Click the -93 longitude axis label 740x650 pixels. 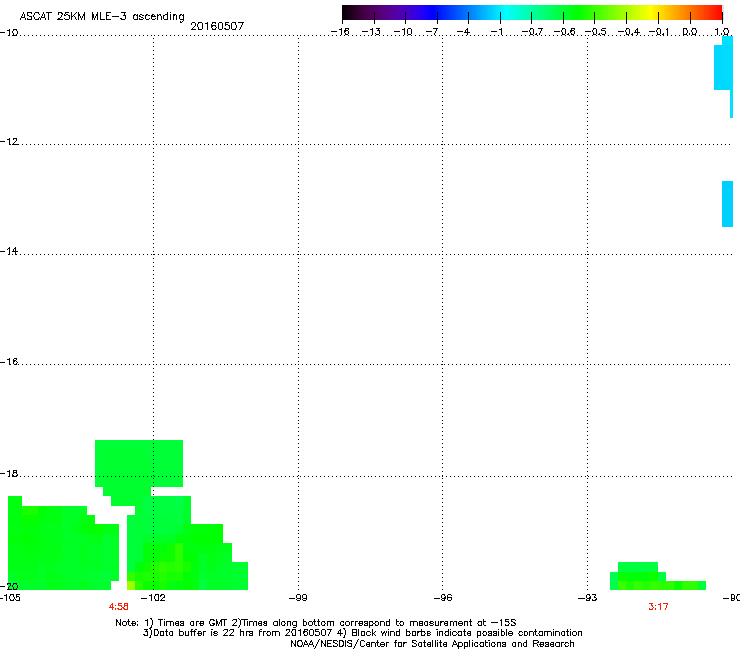pos(588,598)
